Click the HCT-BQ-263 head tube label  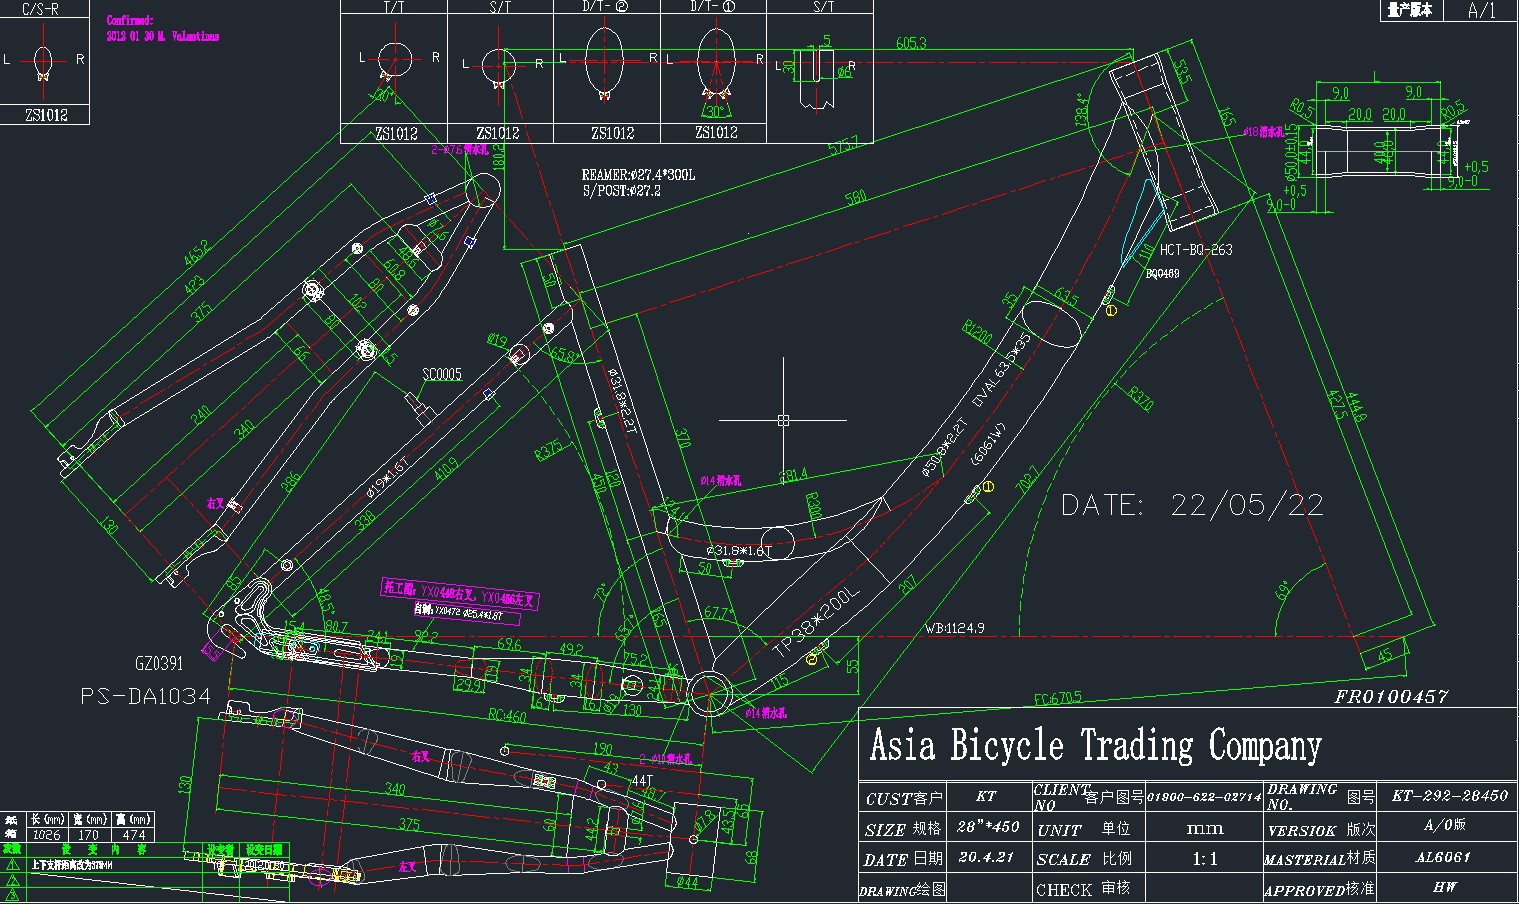[1196, 250]
